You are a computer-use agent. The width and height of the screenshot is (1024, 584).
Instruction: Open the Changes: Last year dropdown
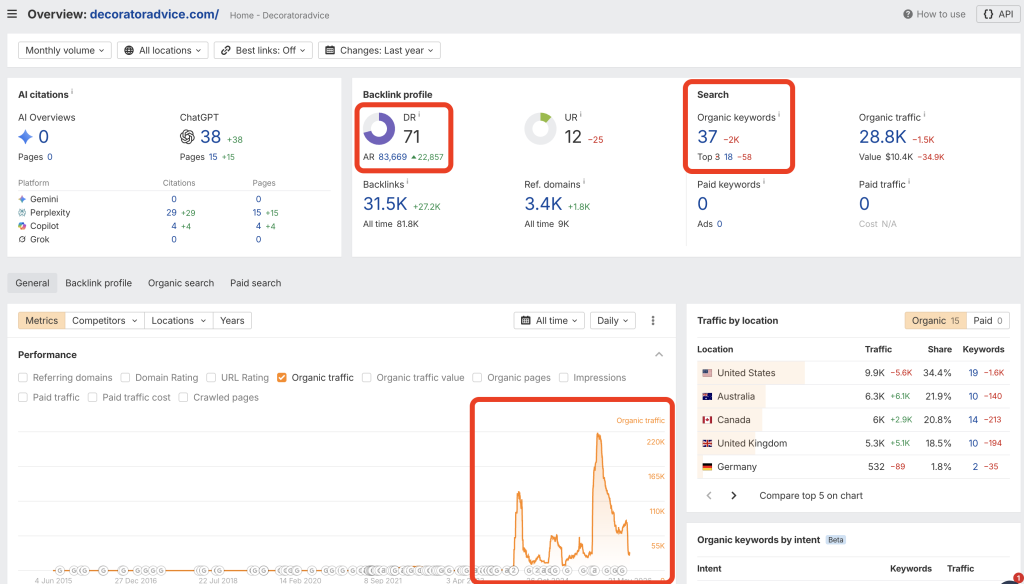click(x=379, y=50)
